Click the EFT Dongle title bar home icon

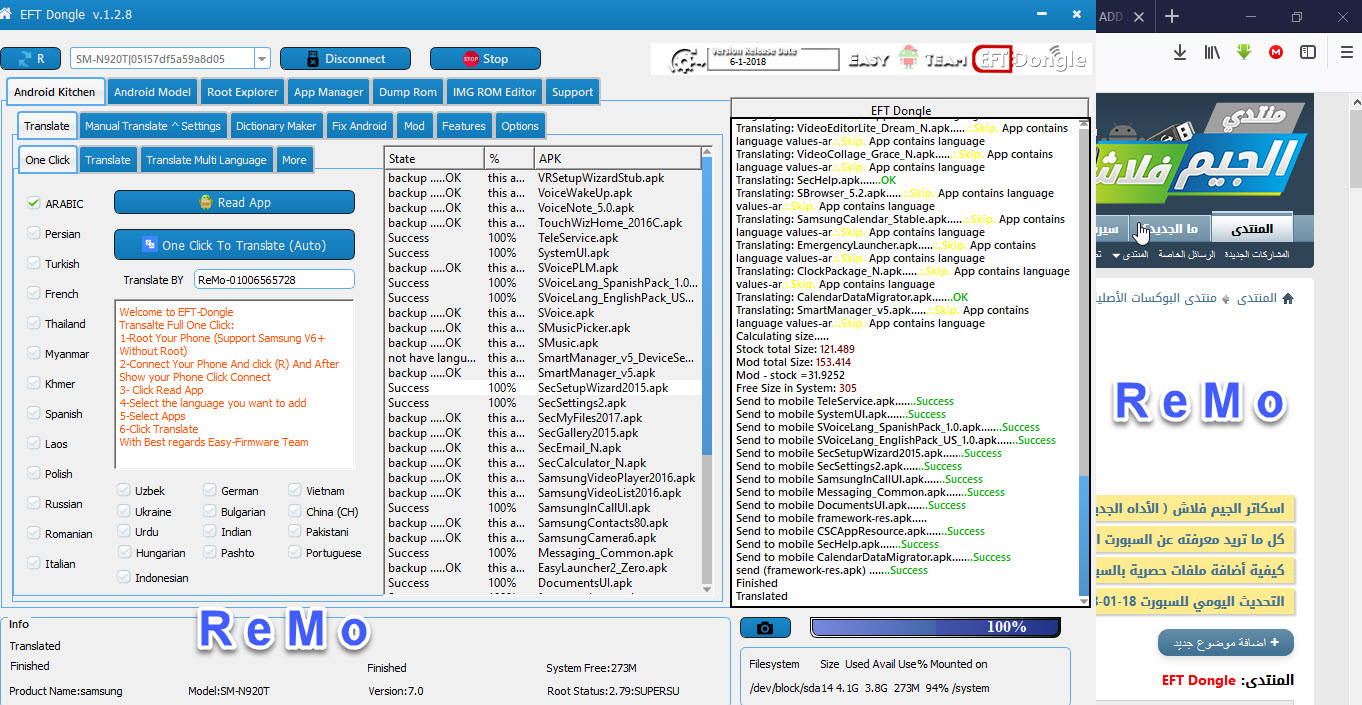(7, 15)
